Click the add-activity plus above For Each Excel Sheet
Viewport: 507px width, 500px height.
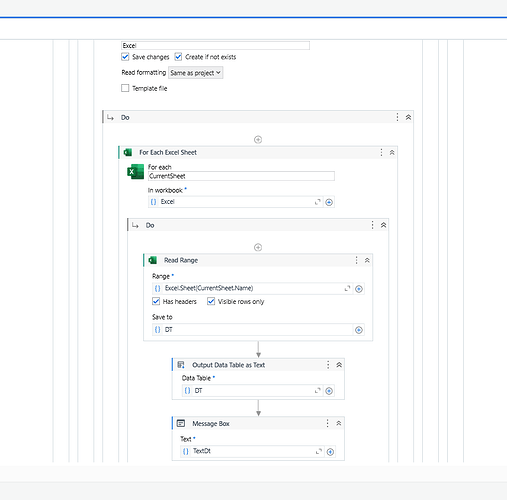click(x=258, y=140)
